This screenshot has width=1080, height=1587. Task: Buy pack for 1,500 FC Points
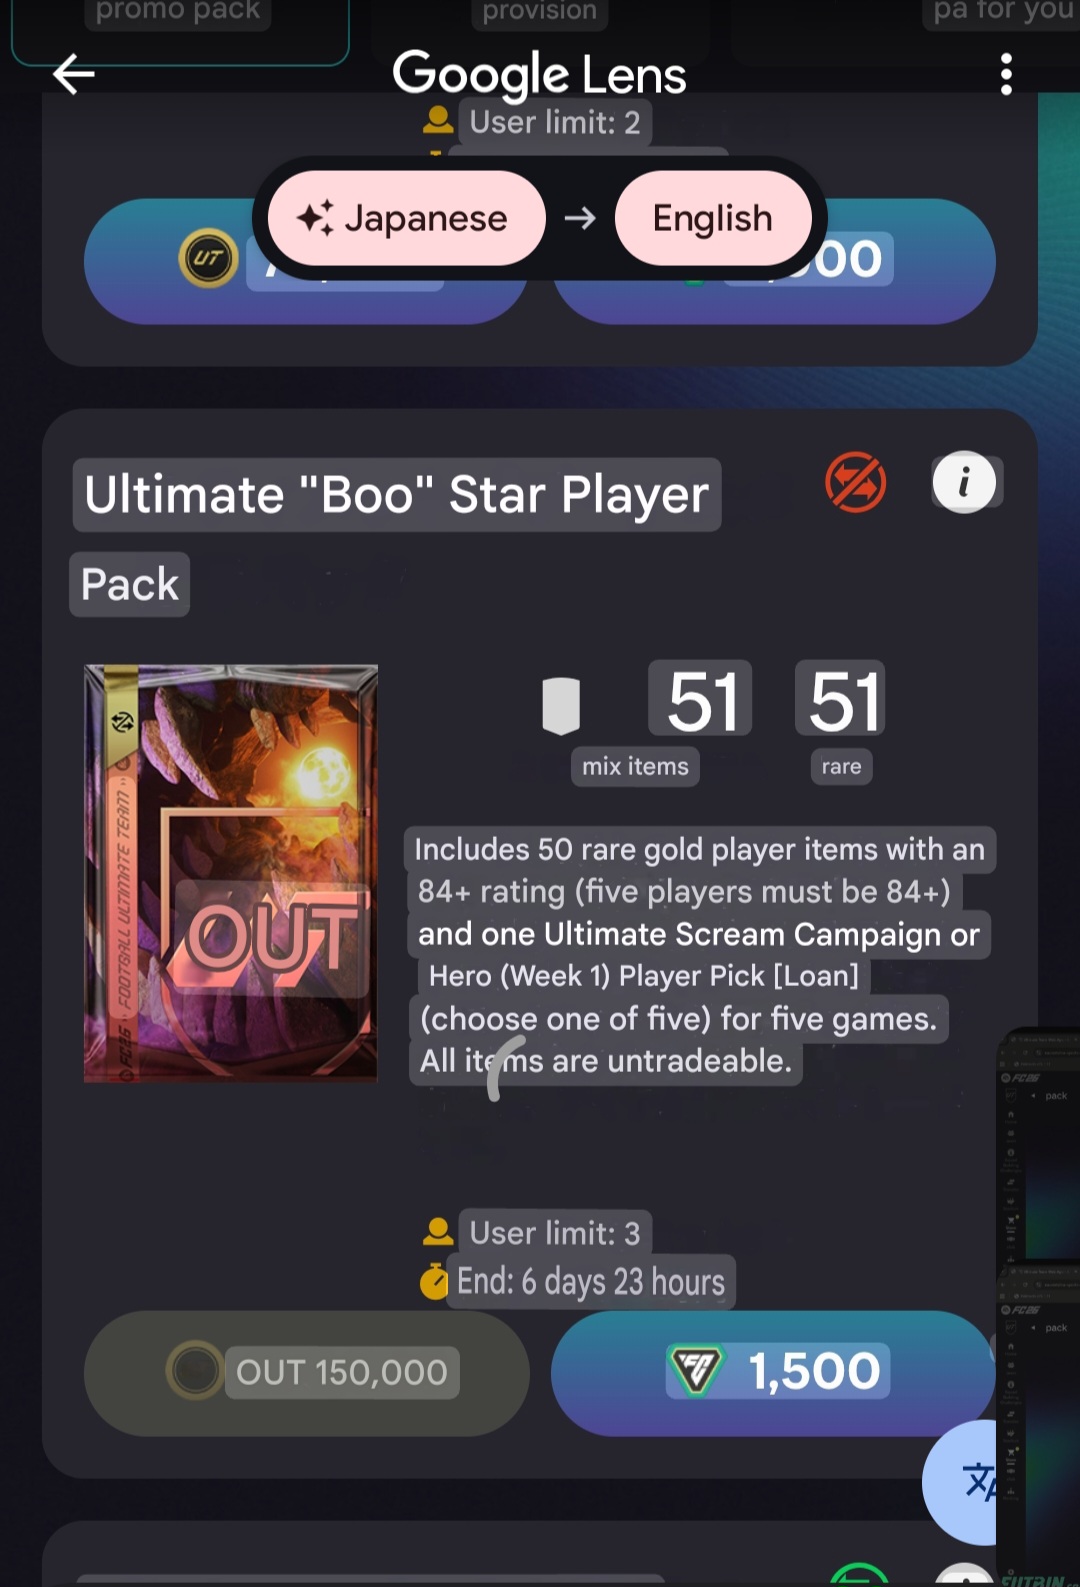click(772, 1372)
